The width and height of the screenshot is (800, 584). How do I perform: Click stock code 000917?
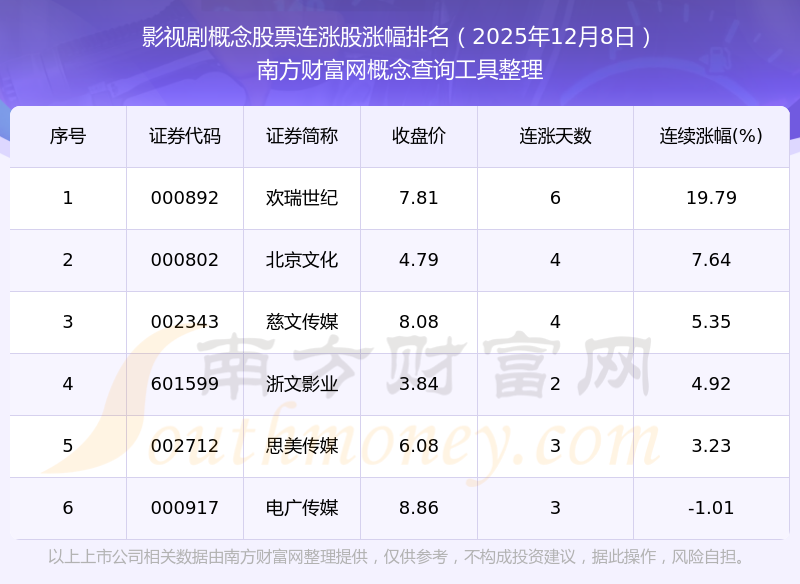click(185, 508)
